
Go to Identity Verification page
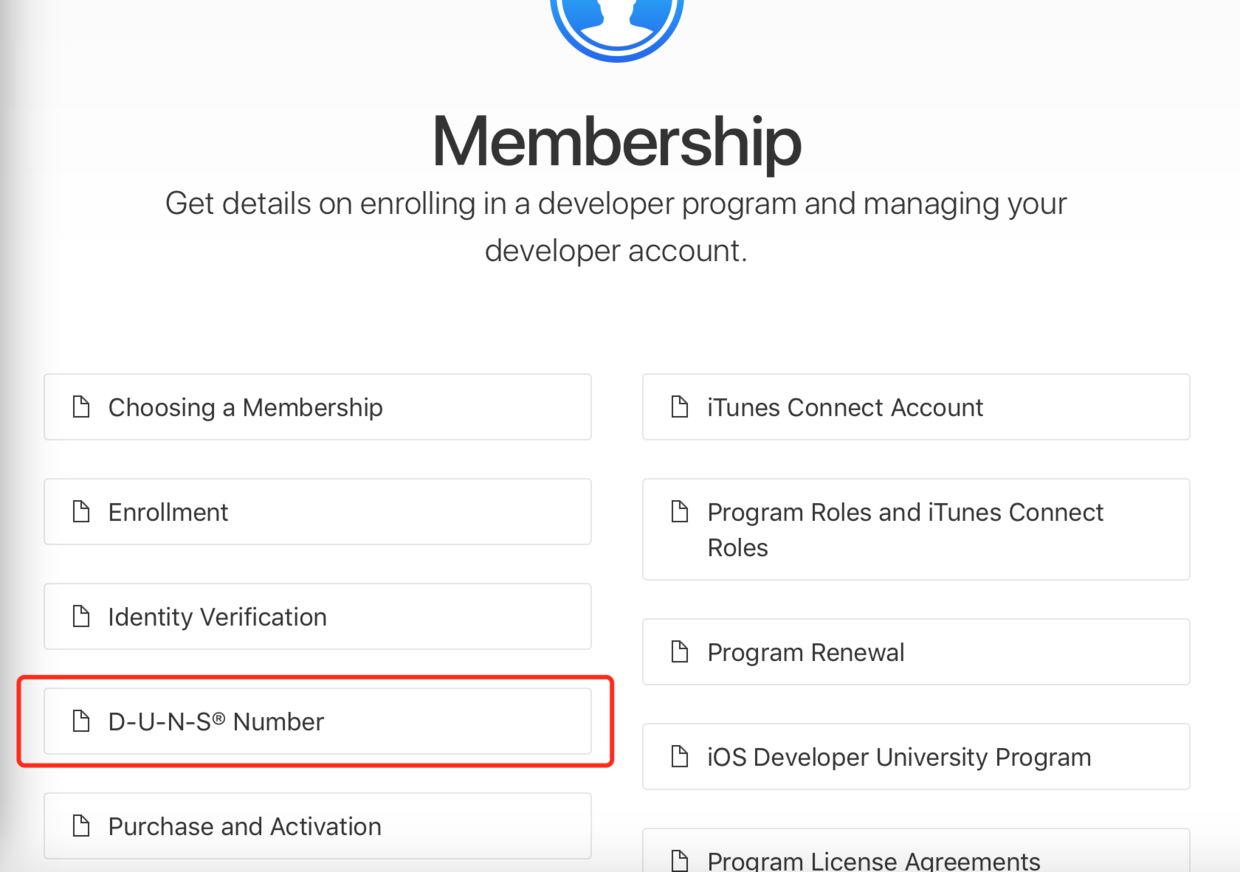pos(217,617)
